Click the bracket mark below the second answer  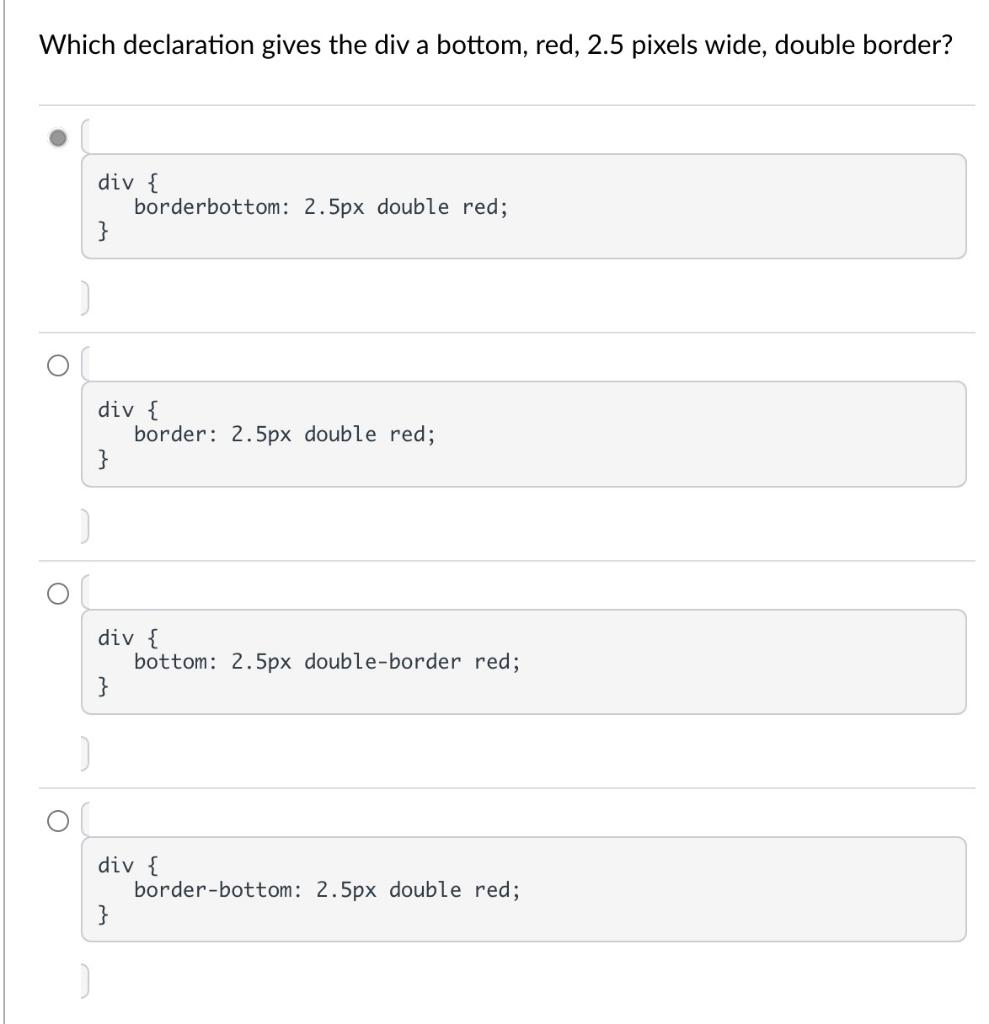[85, 524]
